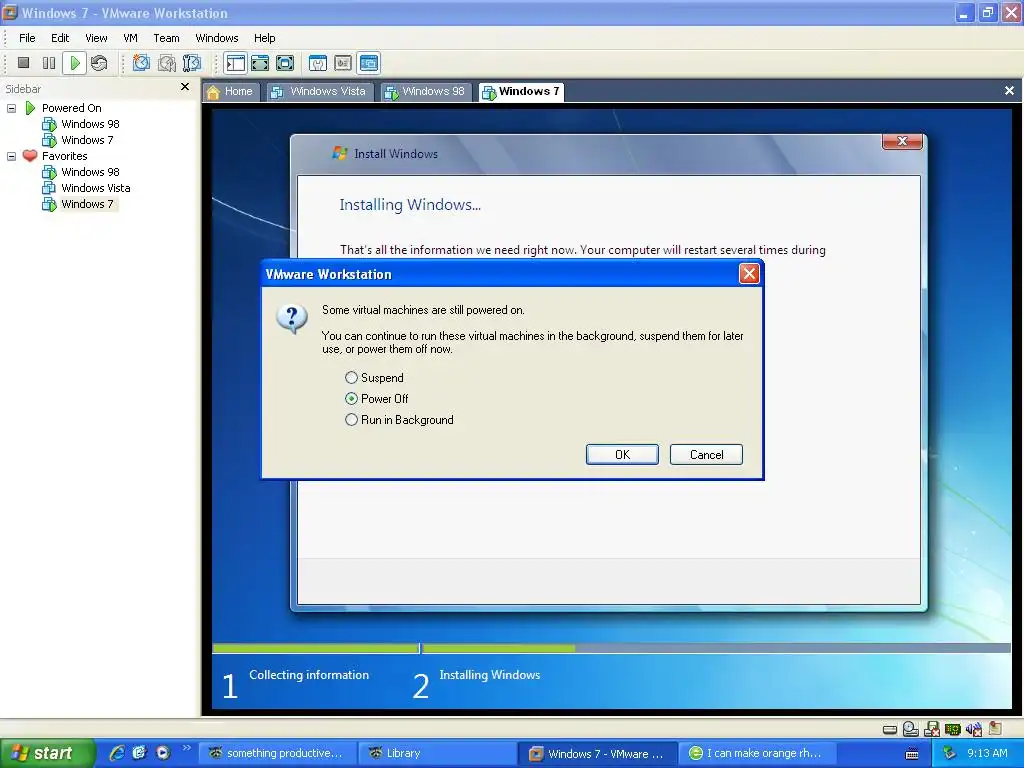Click the taskbar clock showing 9:13 AM

click(987, 753)
